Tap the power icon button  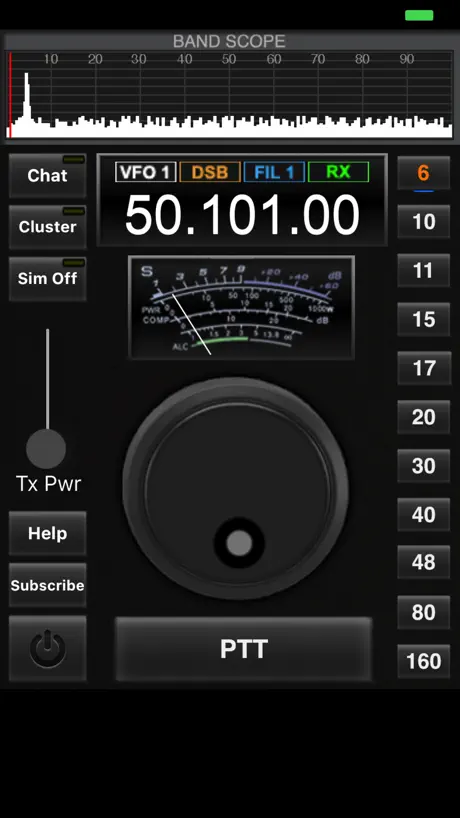pyautogui.click(x=47, y=648)
